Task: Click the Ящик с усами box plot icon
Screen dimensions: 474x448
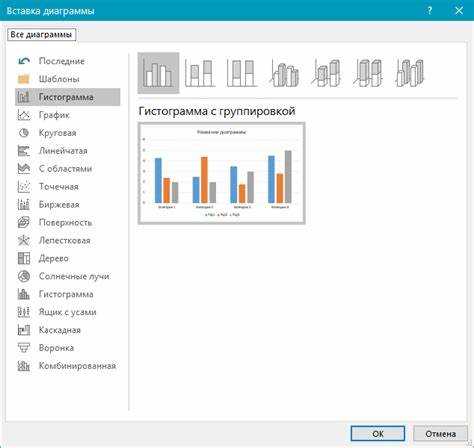Action: click(24, 312)
